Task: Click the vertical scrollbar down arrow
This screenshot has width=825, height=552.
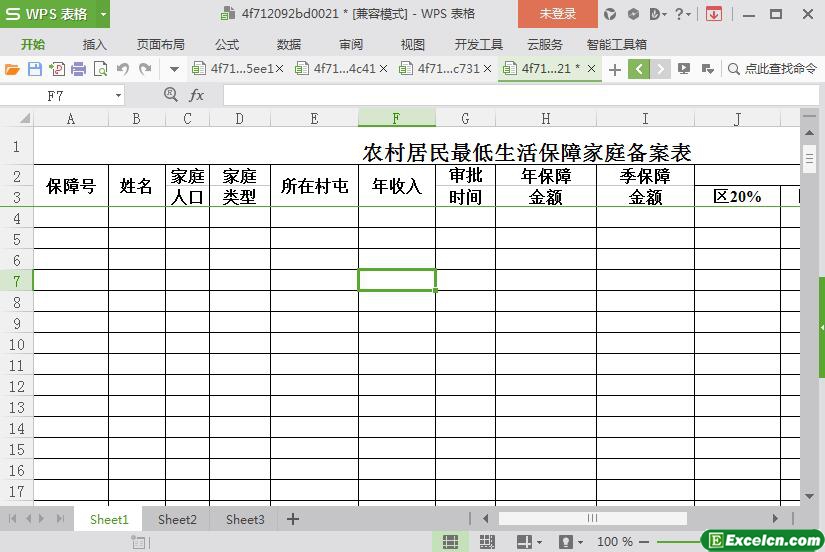Action: pos(809,496)
